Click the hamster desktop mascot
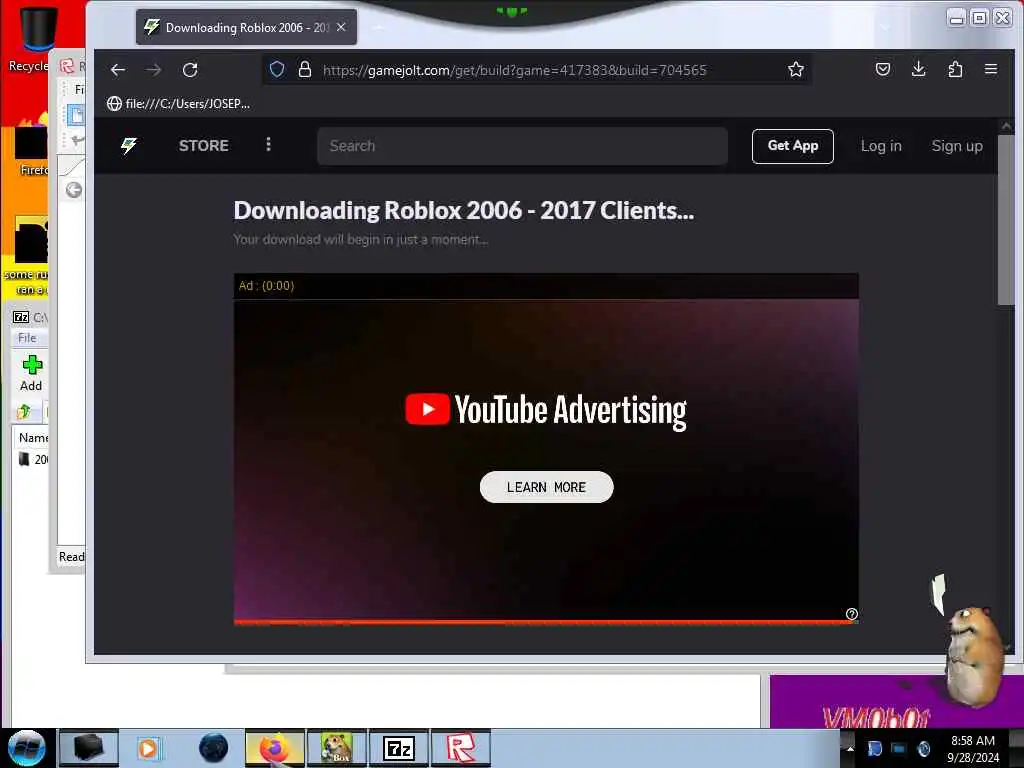Image resolution: width=1024 pixels, height=768 pixels. click(x=974, y=655)
